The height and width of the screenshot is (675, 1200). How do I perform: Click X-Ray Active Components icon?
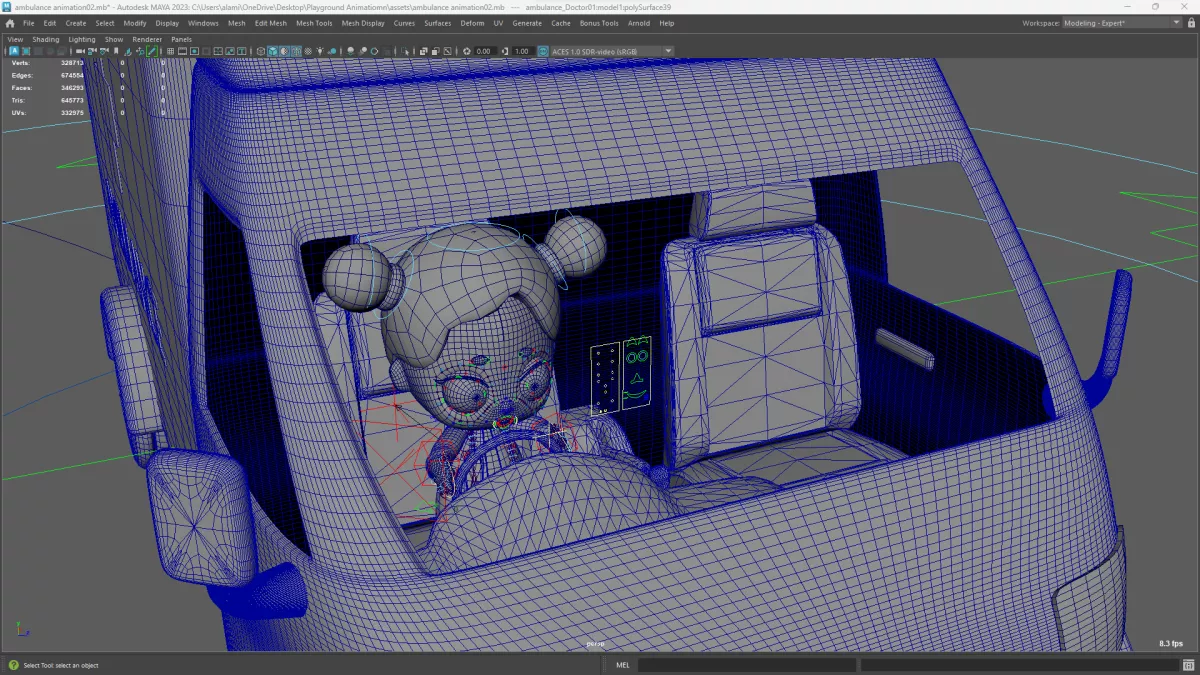click(436, 51)
